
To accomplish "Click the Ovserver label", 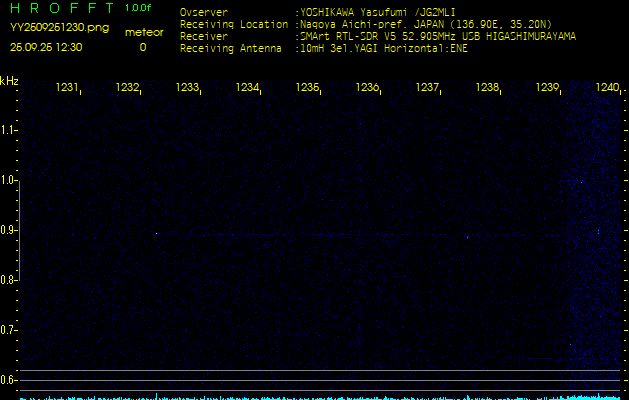I will [204, 12].
